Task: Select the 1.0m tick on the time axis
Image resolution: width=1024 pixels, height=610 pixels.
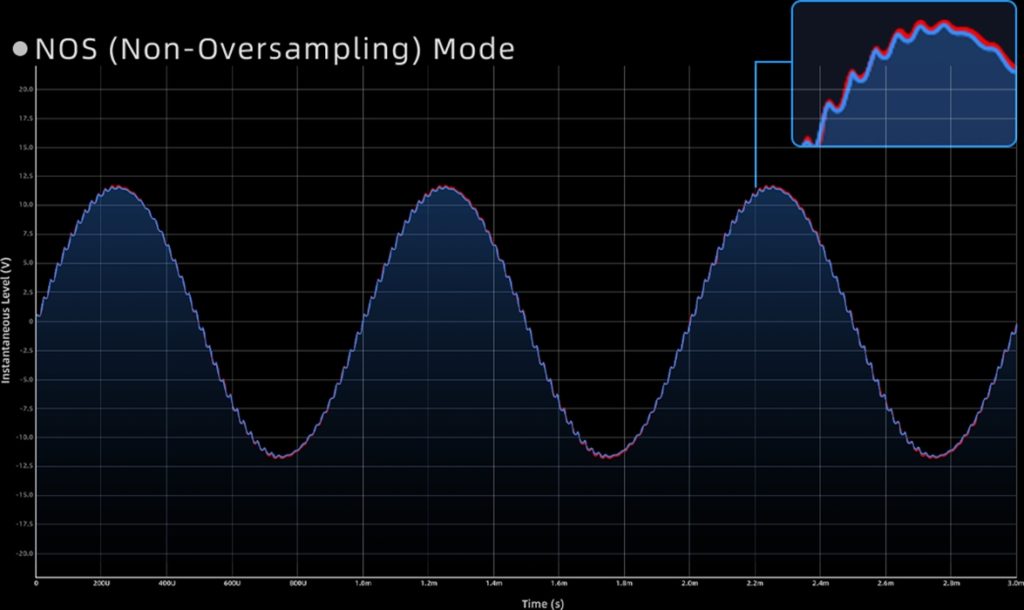Action: 362,582
